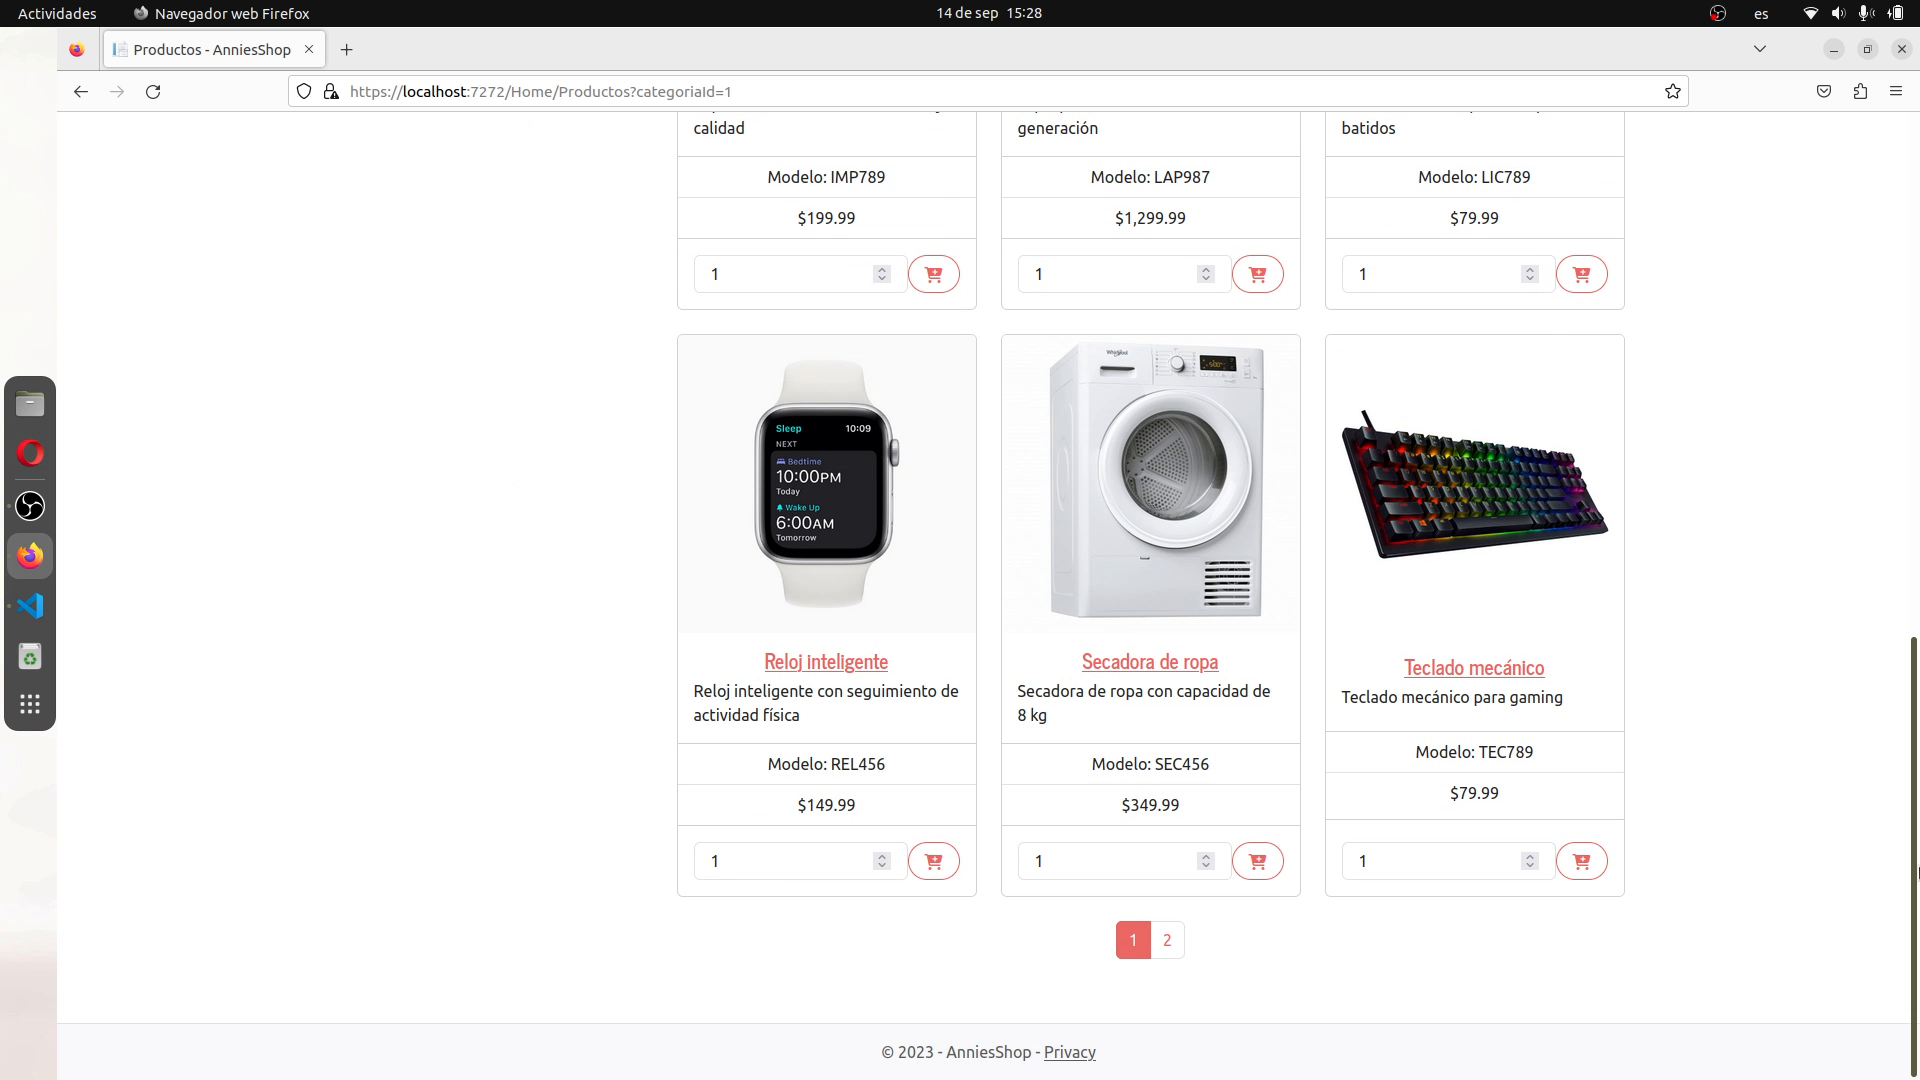Screen dimensions: 1920x1080
Task: Open Firefox extensions icon
Action: [x=1860, y=91]
